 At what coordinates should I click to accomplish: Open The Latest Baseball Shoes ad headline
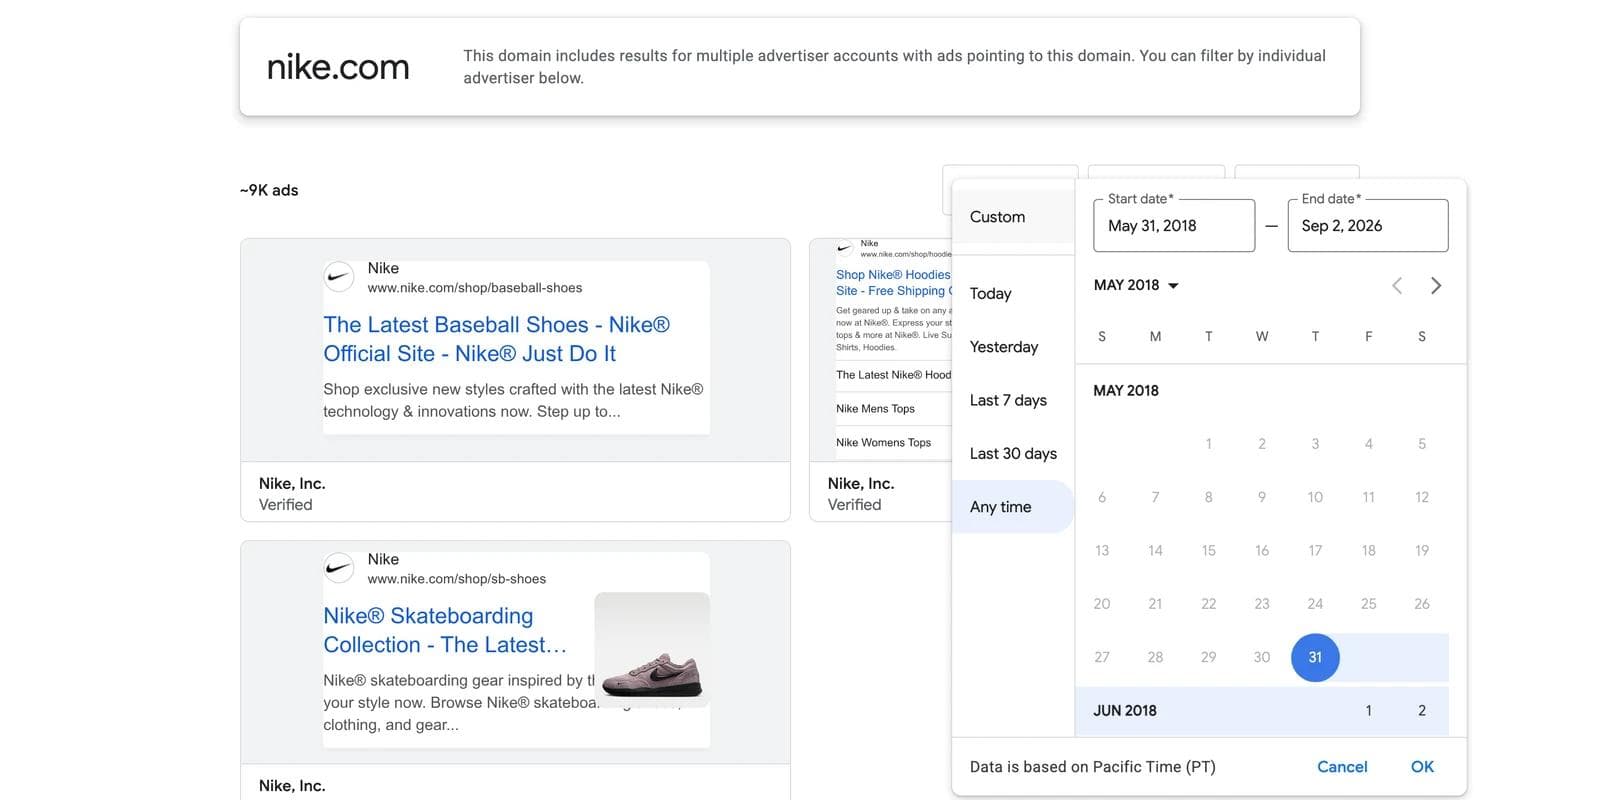[496, 339]
